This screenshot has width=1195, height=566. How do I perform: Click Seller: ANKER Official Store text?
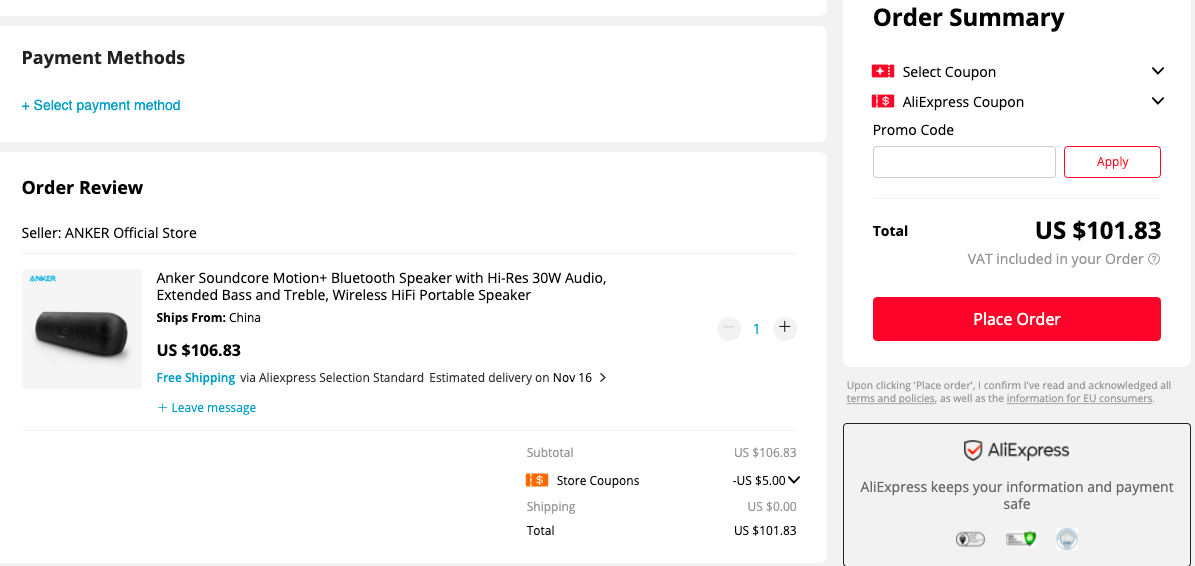click(x=109, y=233)
